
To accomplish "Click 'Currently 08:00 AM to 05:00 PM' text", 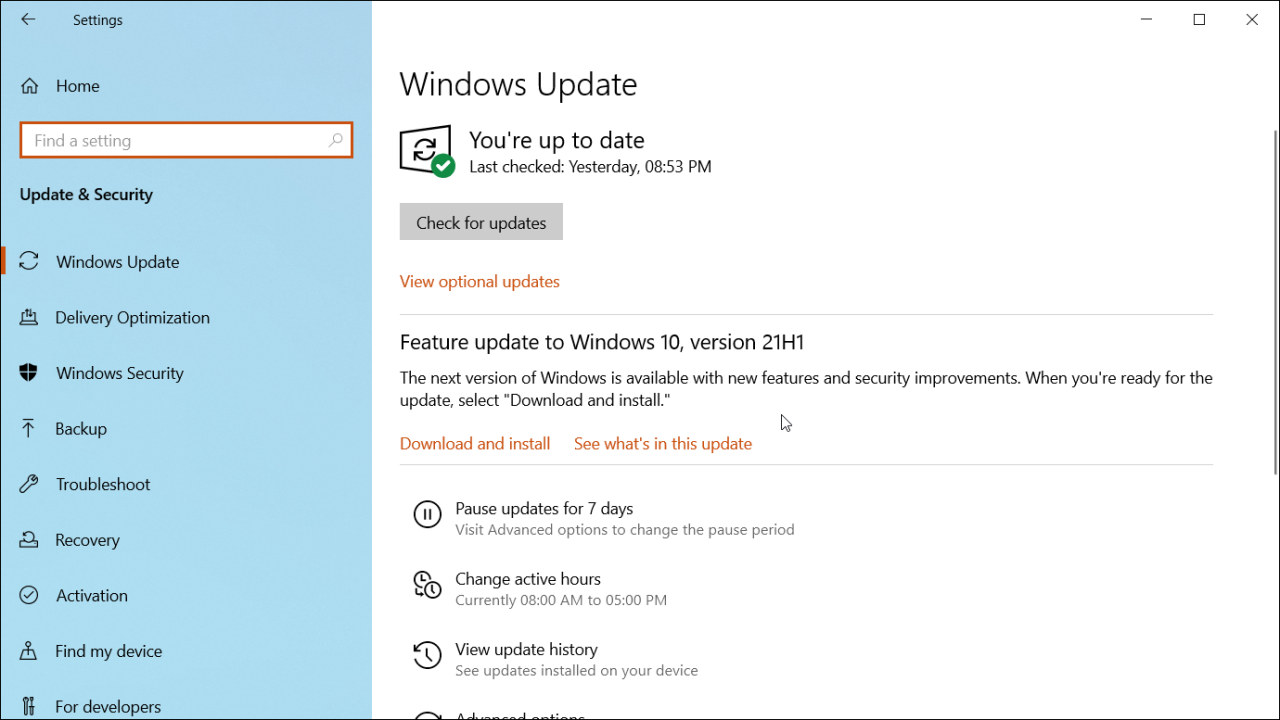I will coord(561,600).
